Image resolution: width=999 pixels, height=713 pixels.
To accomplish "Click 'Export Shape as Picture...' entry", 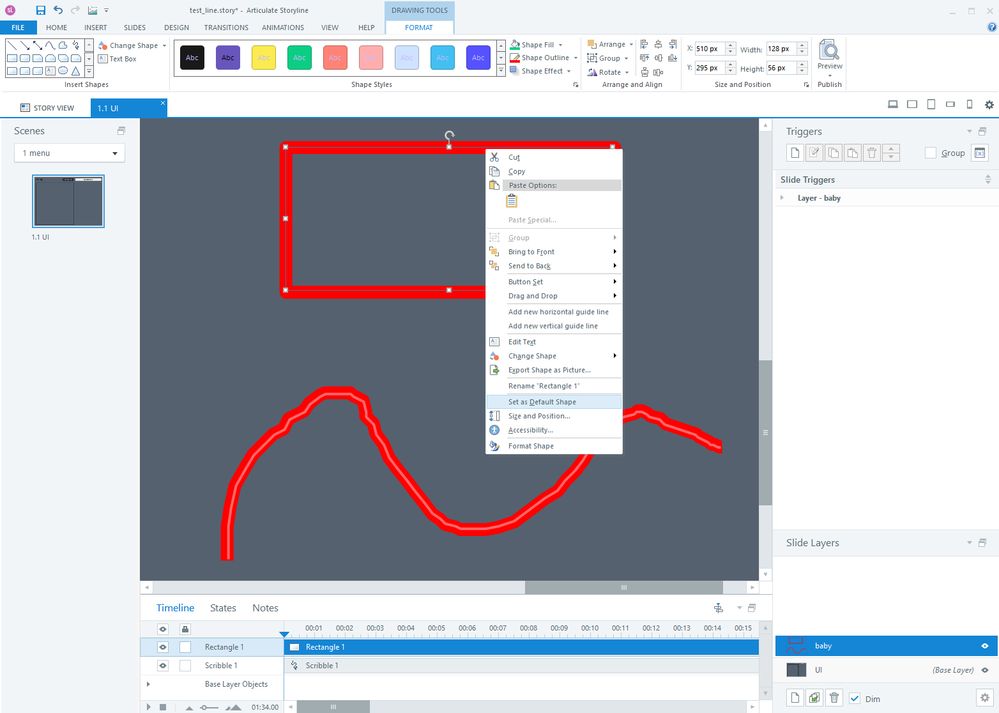I will coord(553,370).
